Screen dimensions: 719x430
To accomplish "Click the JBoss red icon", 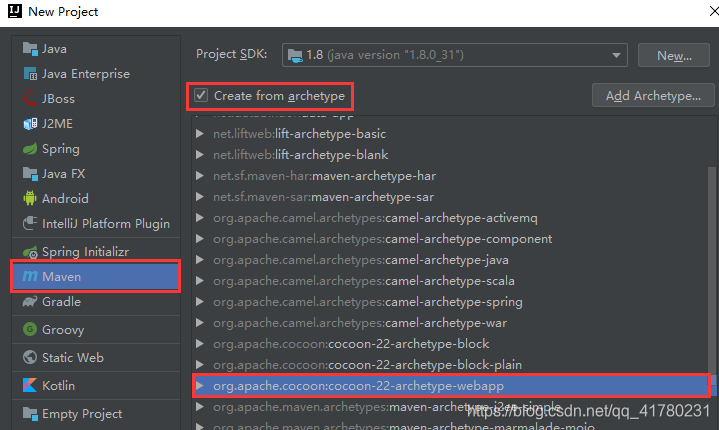I will 30,99.
